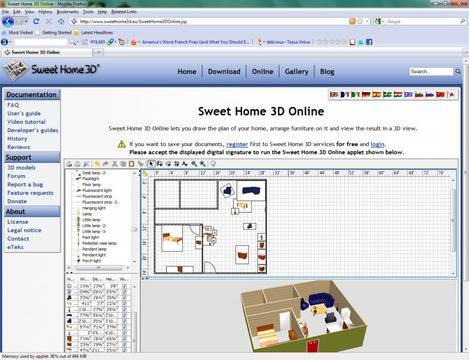Viewport: 469px width, 360px height.
Task: Click the second magnifier zoom icon
Action: point(202,164)
